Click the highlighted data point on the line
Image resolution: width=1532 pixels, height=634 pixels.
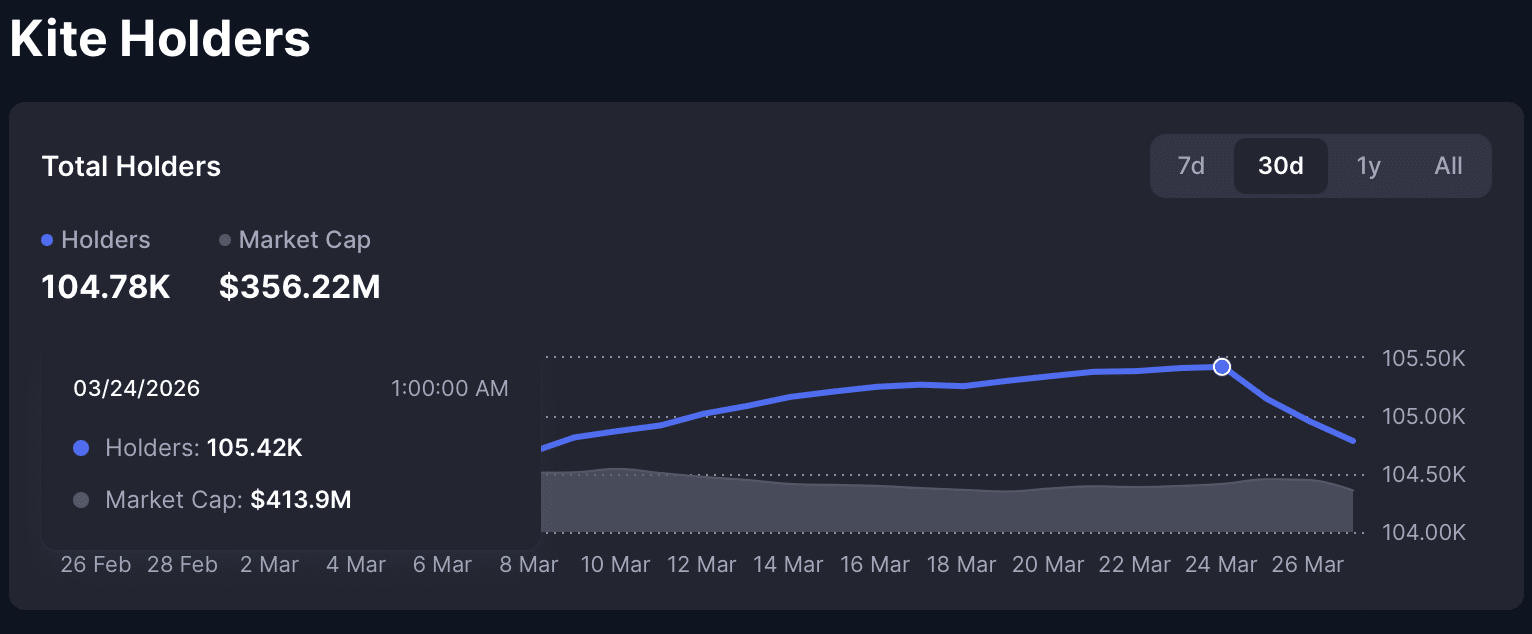point(1221,367)
